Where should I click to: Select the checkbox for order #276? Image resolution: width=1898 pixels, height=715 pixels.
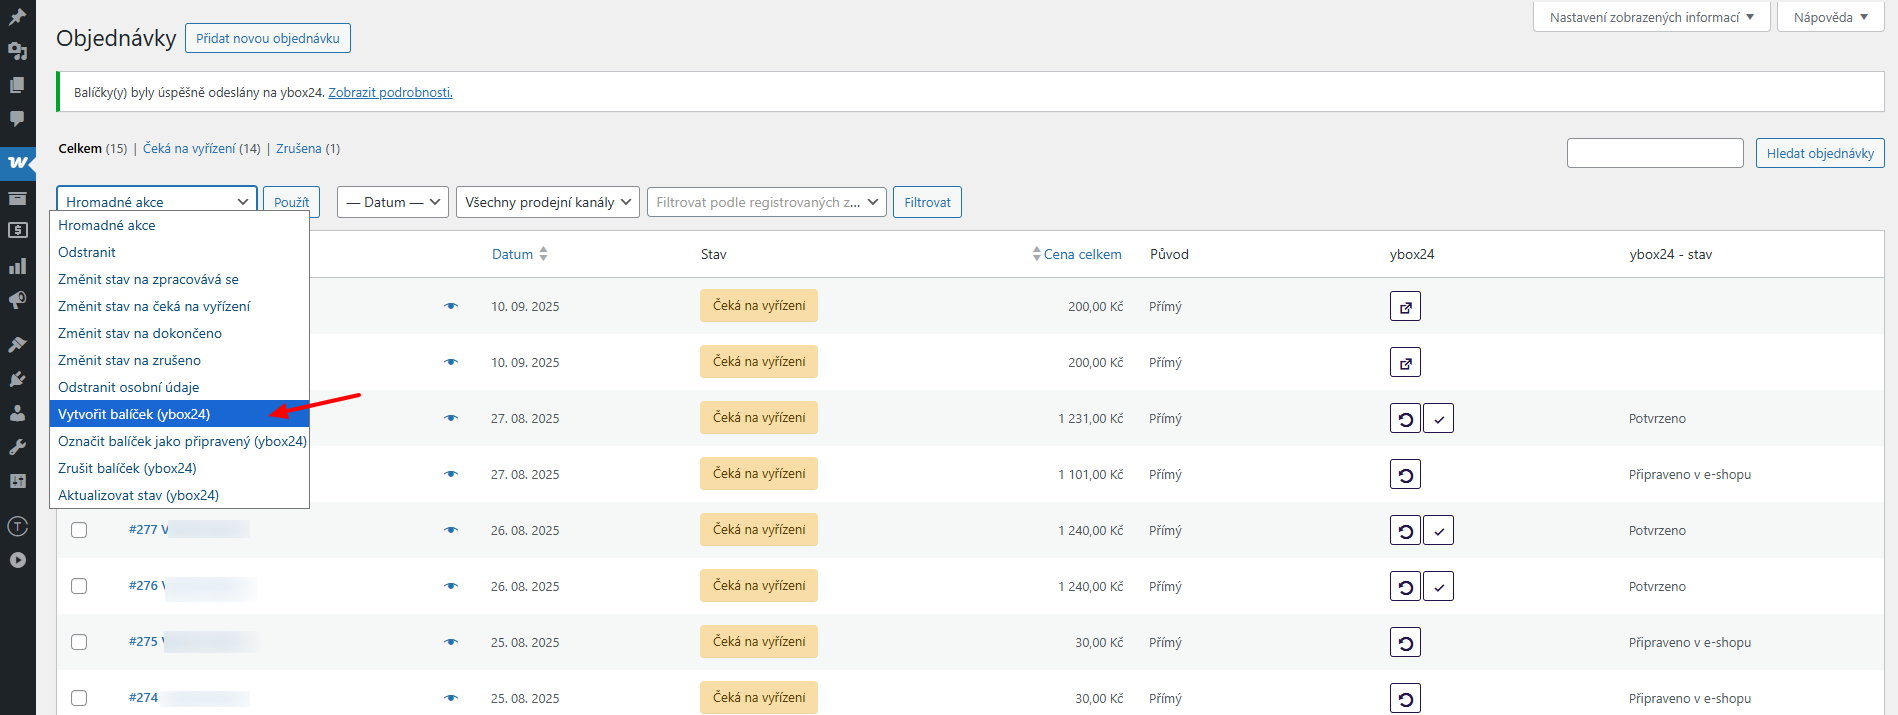coord(79,586)
